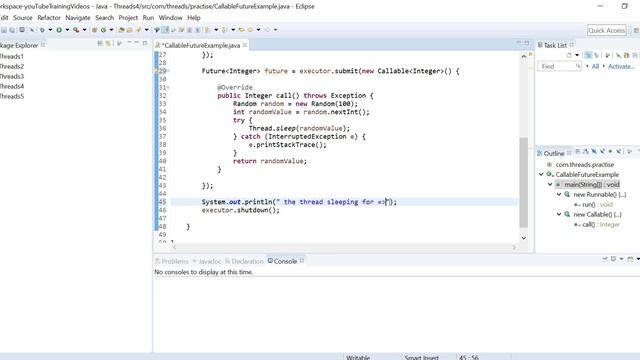The image size is (640, 360).
Task: Click the All link in Task List
Action: (595, 66)
